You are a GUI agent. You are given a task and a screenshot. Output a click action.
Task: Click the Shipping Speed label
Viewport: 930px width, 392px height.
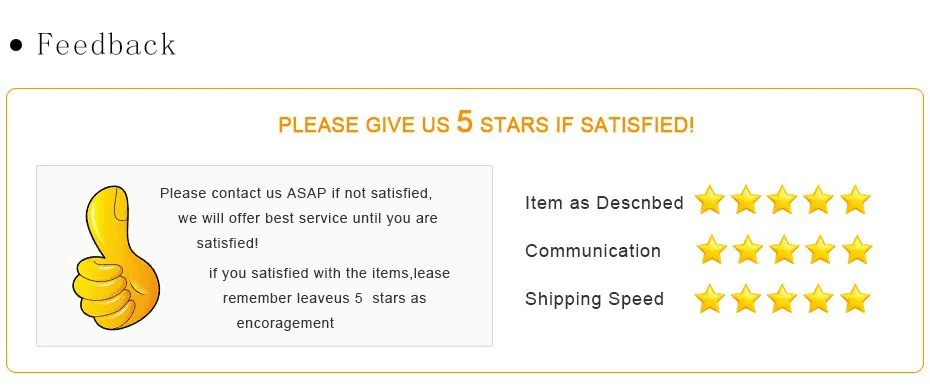tap(594, 299)
